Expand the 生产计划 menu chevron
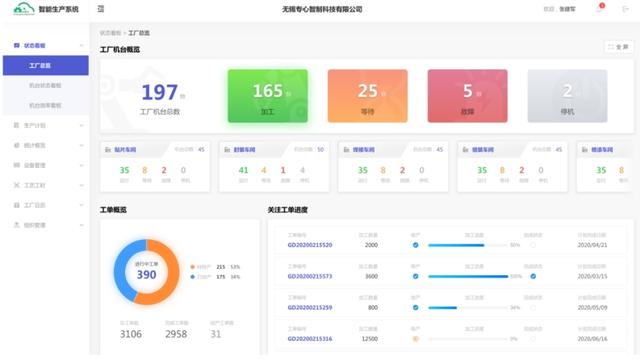Viewport: 640px width, 360px height. [81, 125]
